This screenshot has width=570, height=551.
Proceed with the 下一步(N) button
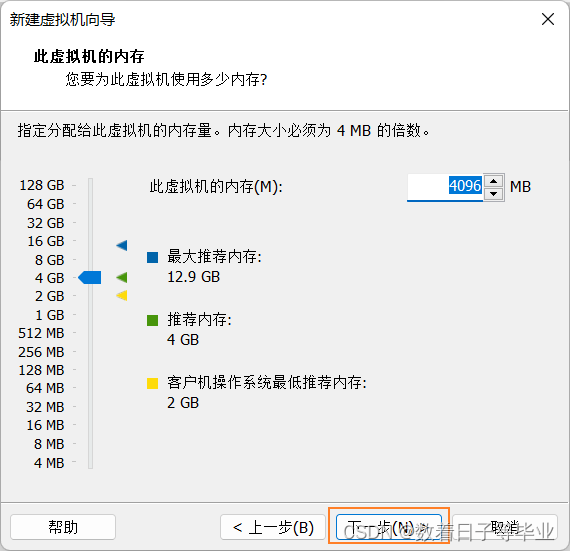click(x=389, y=527)
